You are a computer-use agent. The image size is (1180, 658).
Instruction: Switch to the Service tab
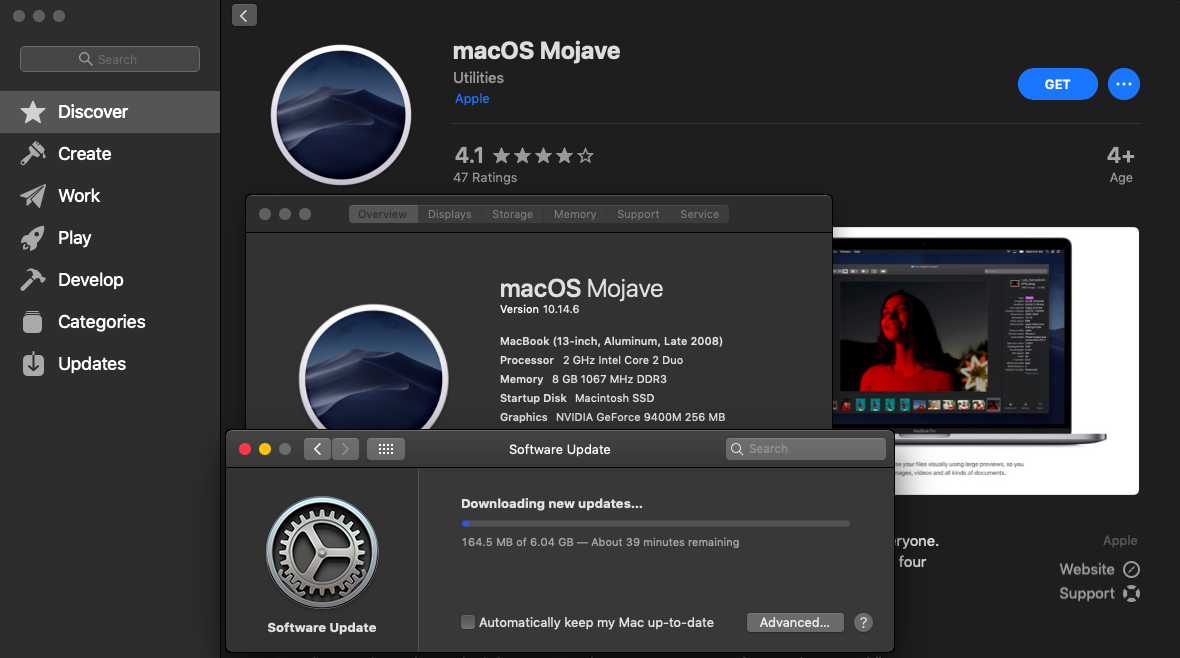click(x=700, y=214)
